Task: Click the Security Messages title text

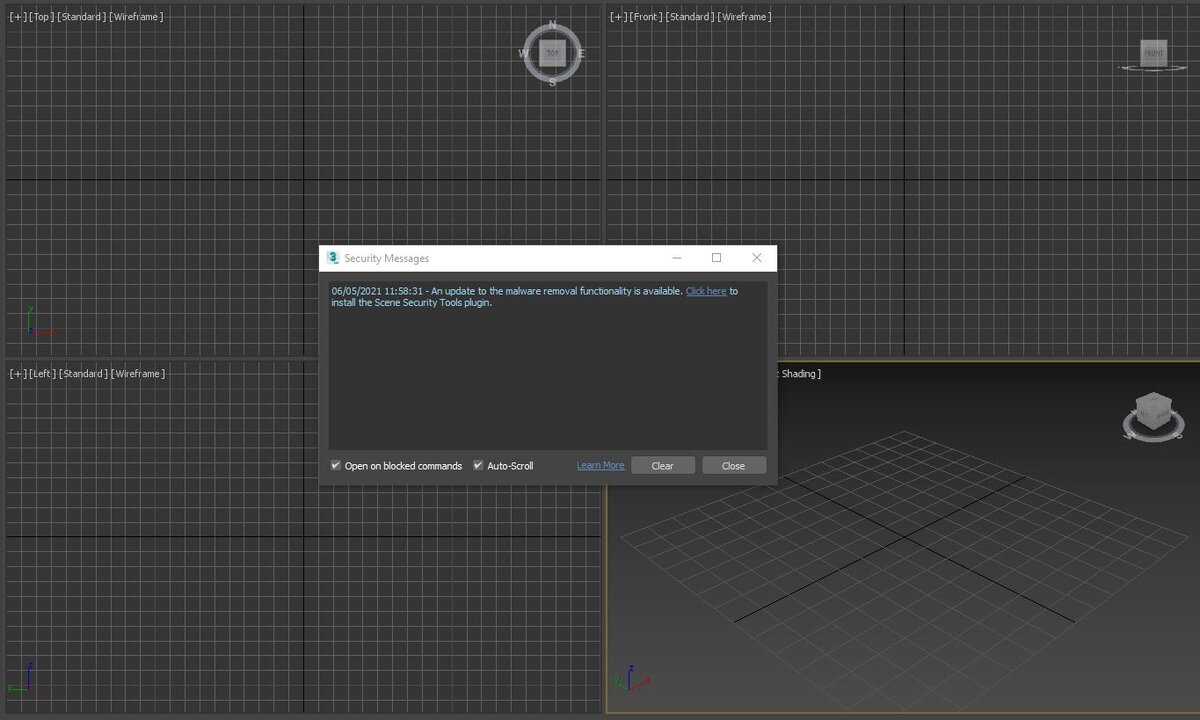Action: (x=387, y=258)
